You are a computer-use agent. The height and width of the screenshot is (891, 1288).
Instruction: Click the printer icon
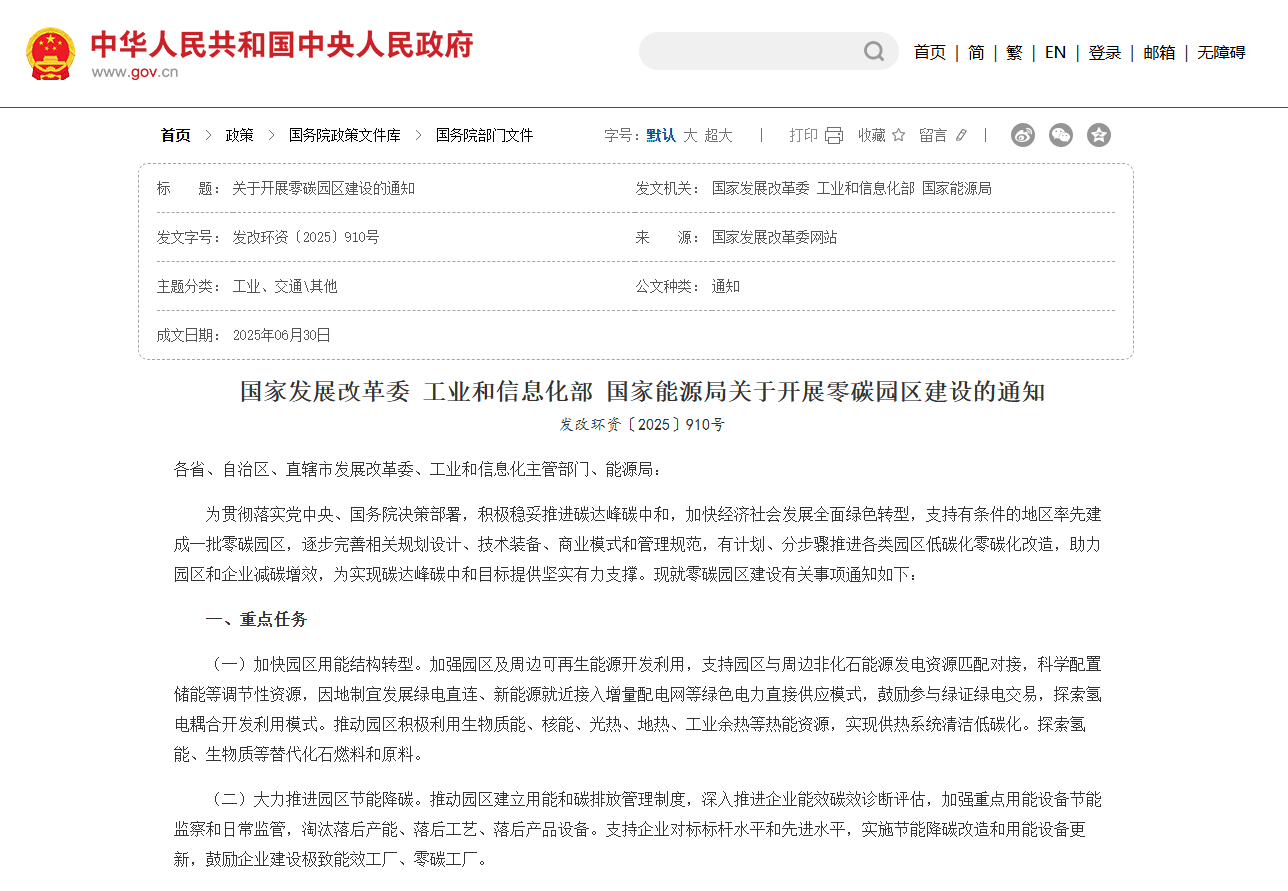click(834, 136)
